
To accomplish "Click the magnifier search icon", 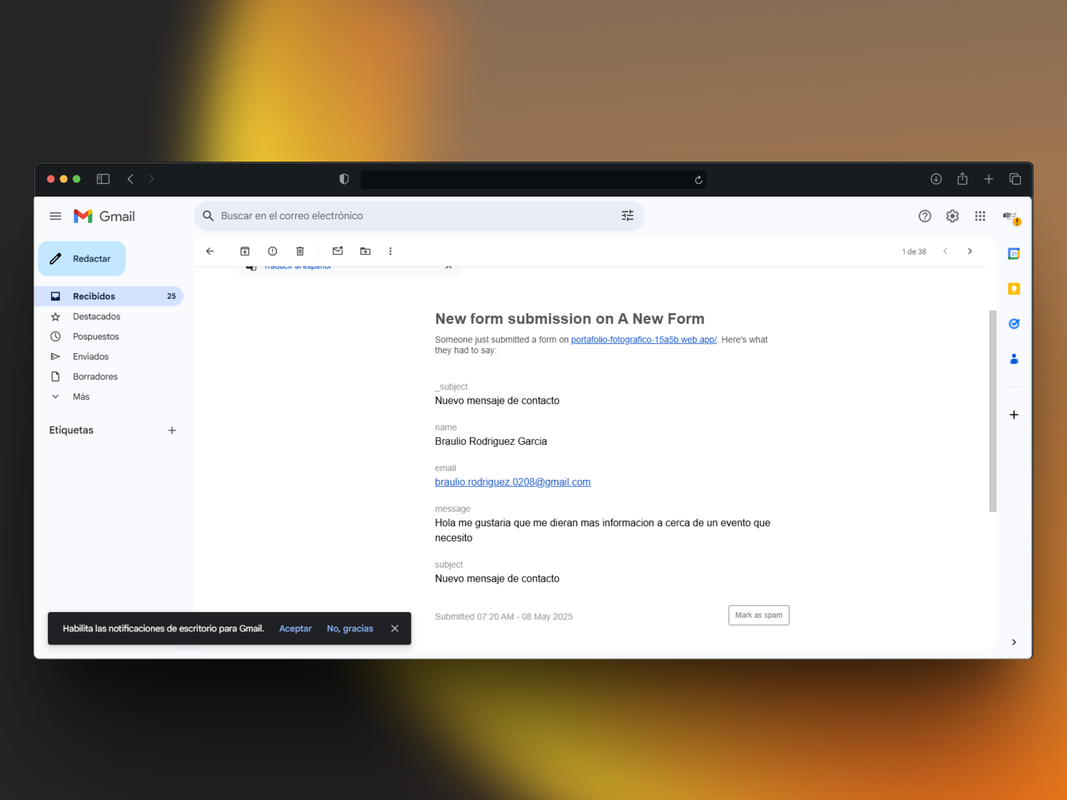I will click(208, 216).
